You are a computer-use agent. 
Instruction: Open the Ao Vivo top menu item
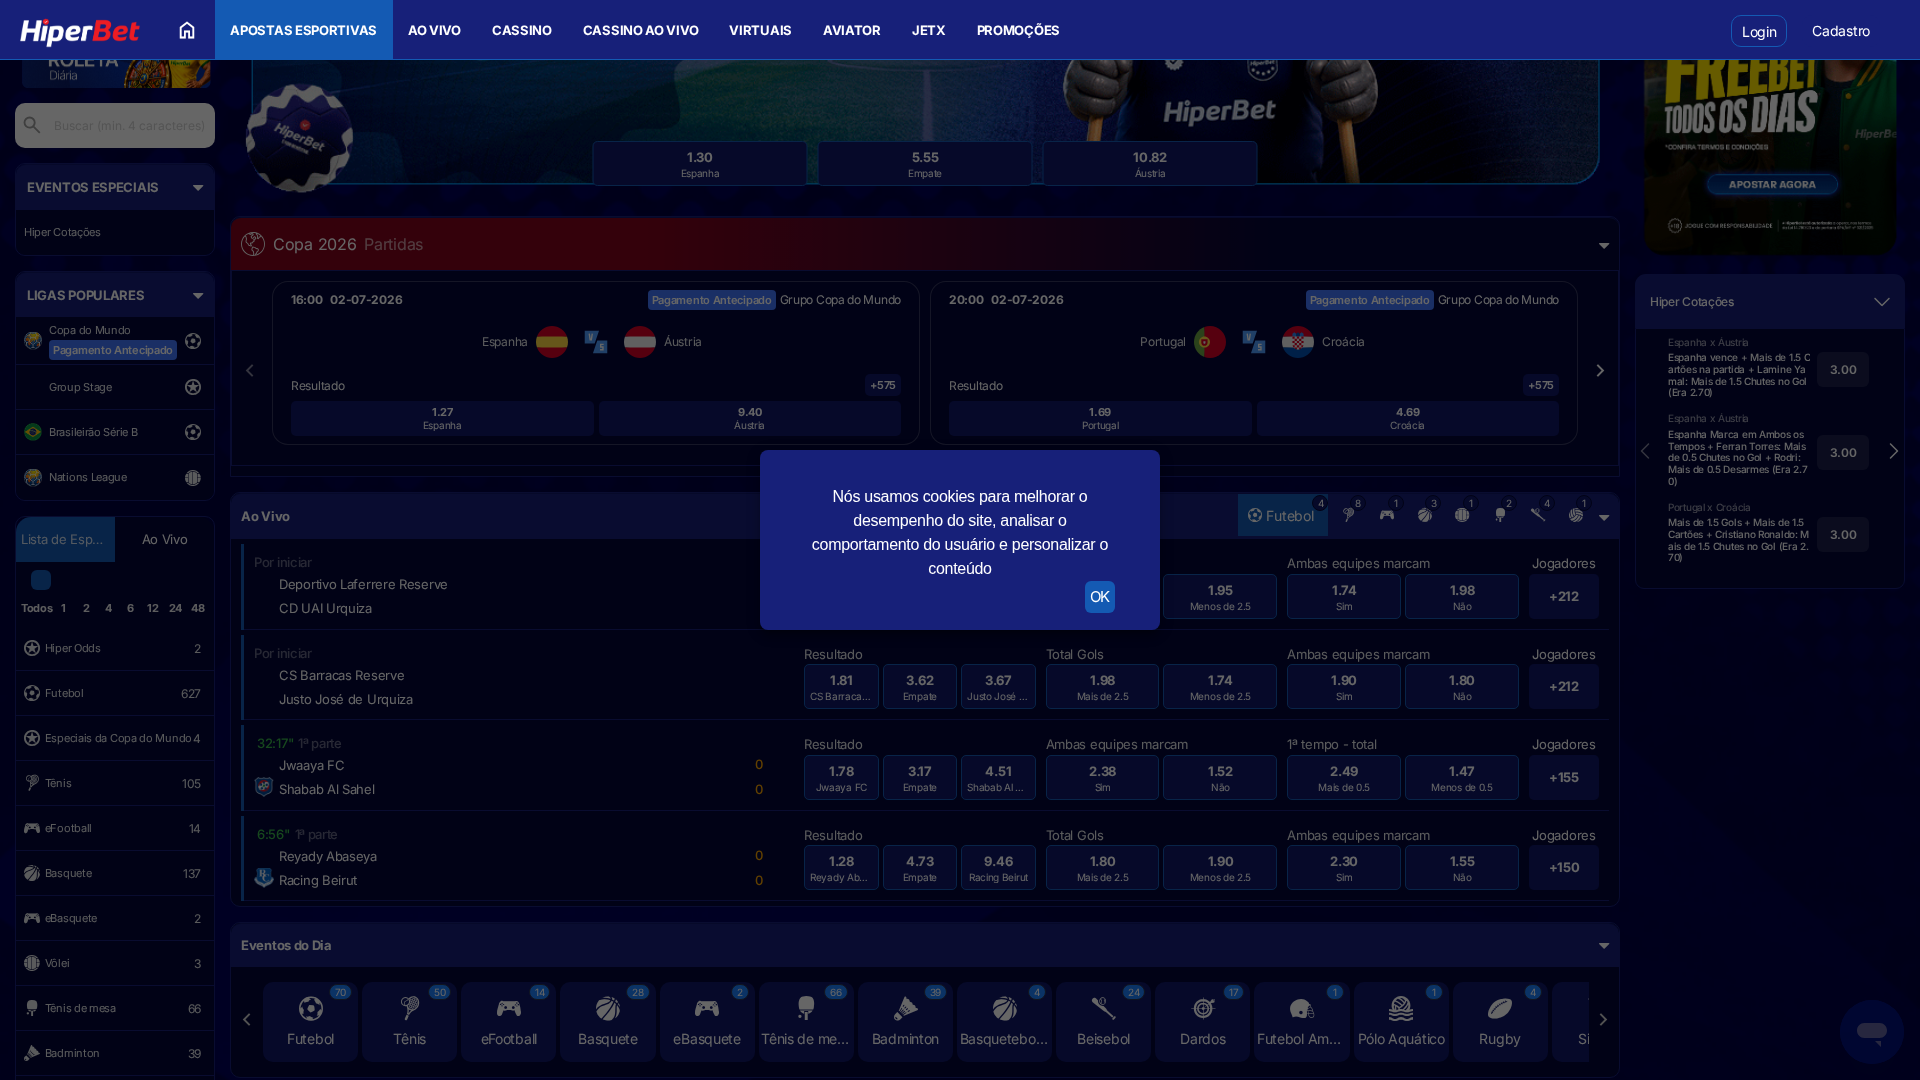(x=434, y=30)
